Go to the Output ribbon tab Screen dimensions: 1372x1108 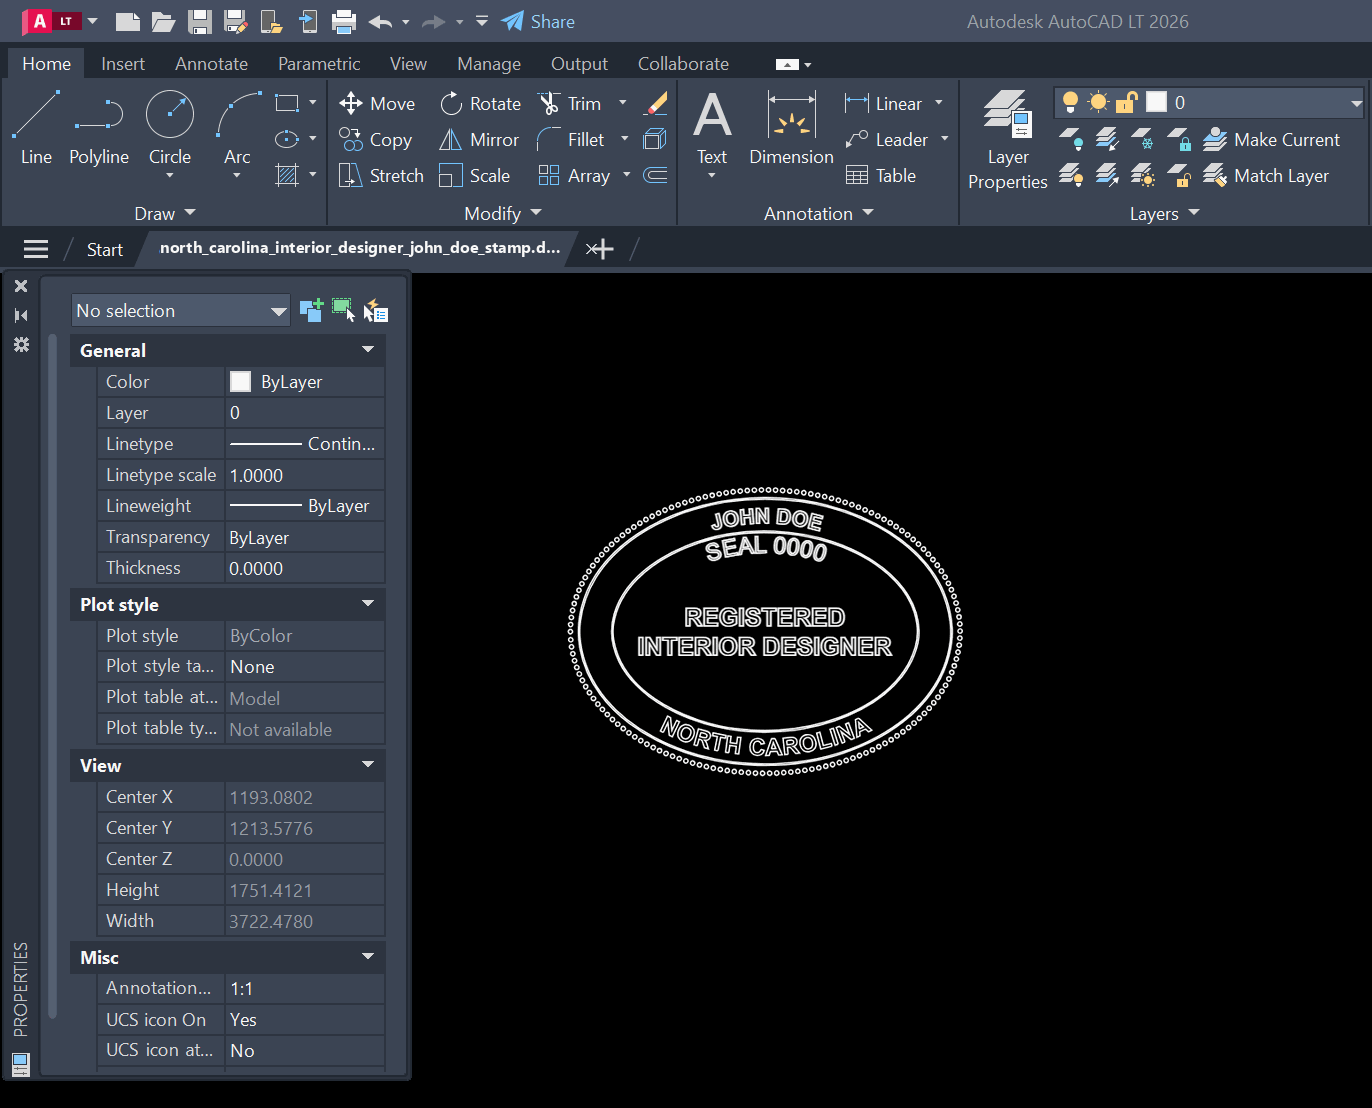coord(579,63)
